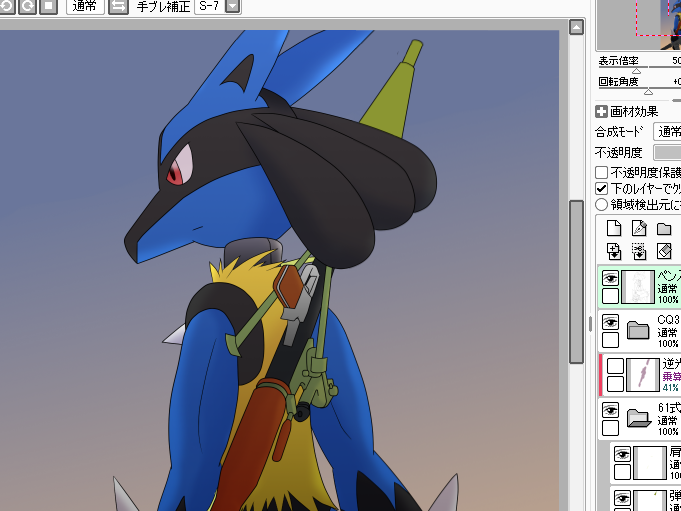
Task: Hide the ペン layer via its eye
Action: coord(610,278)
